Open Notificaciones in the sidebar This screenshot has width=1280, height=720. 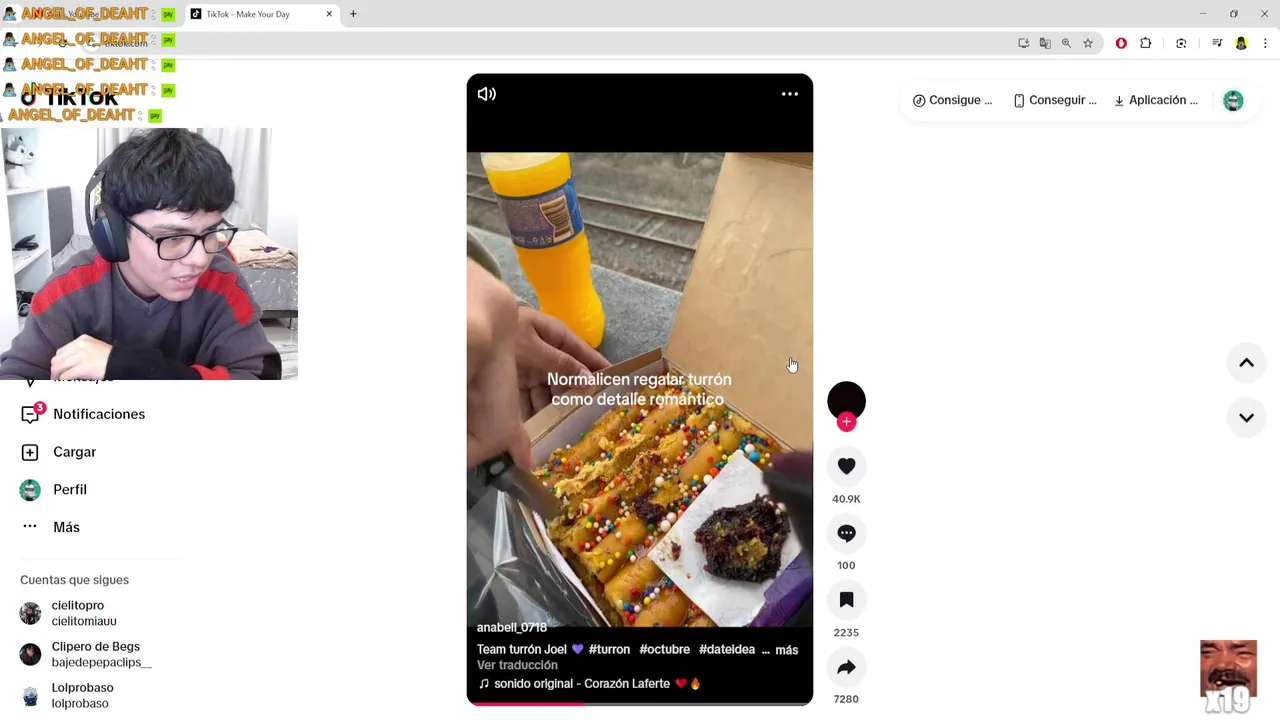[99, 414]
